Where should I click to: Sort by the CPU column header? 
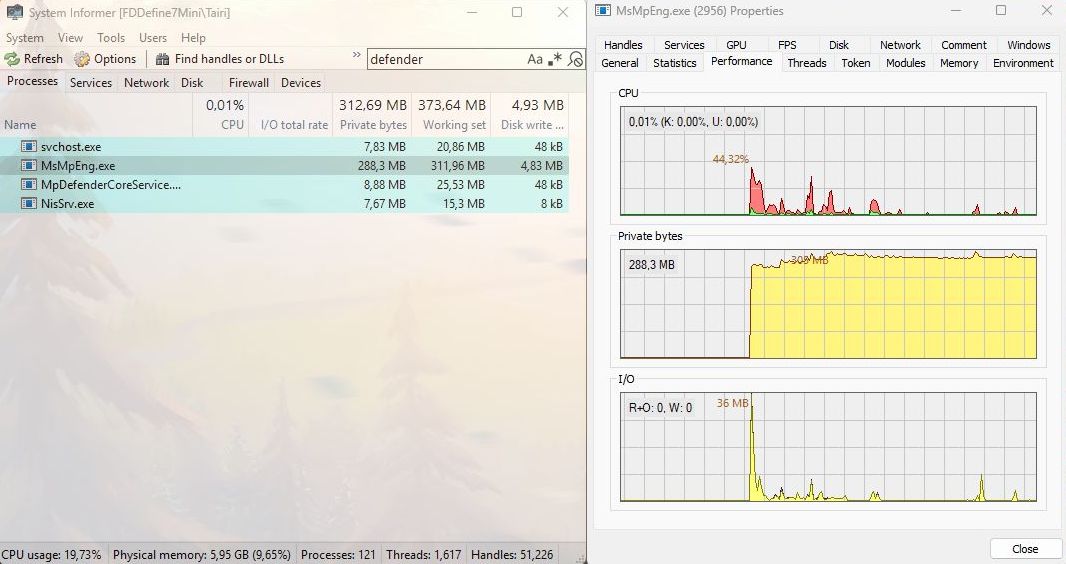click(x=221, y=116)
